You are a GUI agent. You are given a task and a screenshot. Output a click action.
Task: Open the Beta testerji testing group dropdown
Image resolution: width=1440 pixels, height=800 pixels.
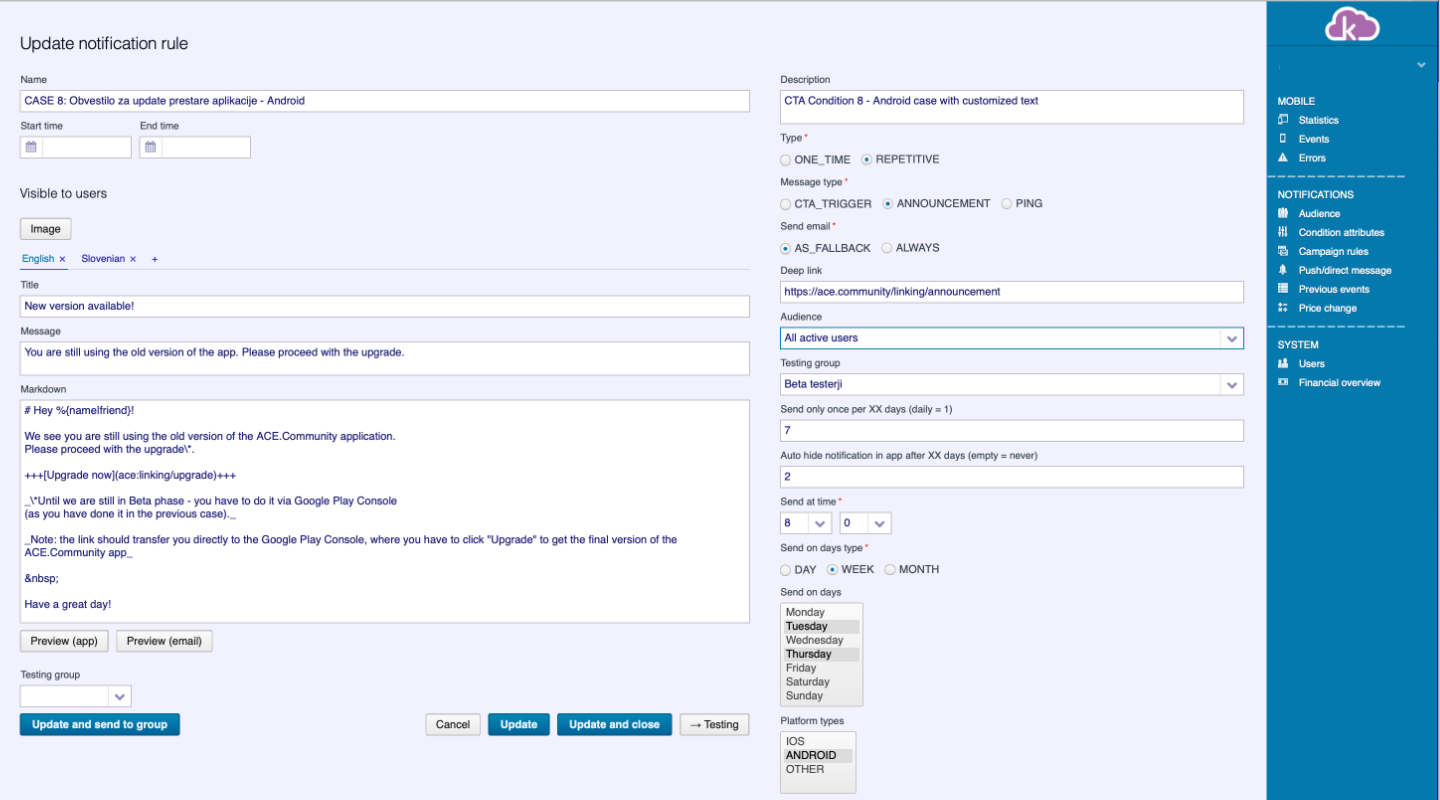(x=1232, y=385)
